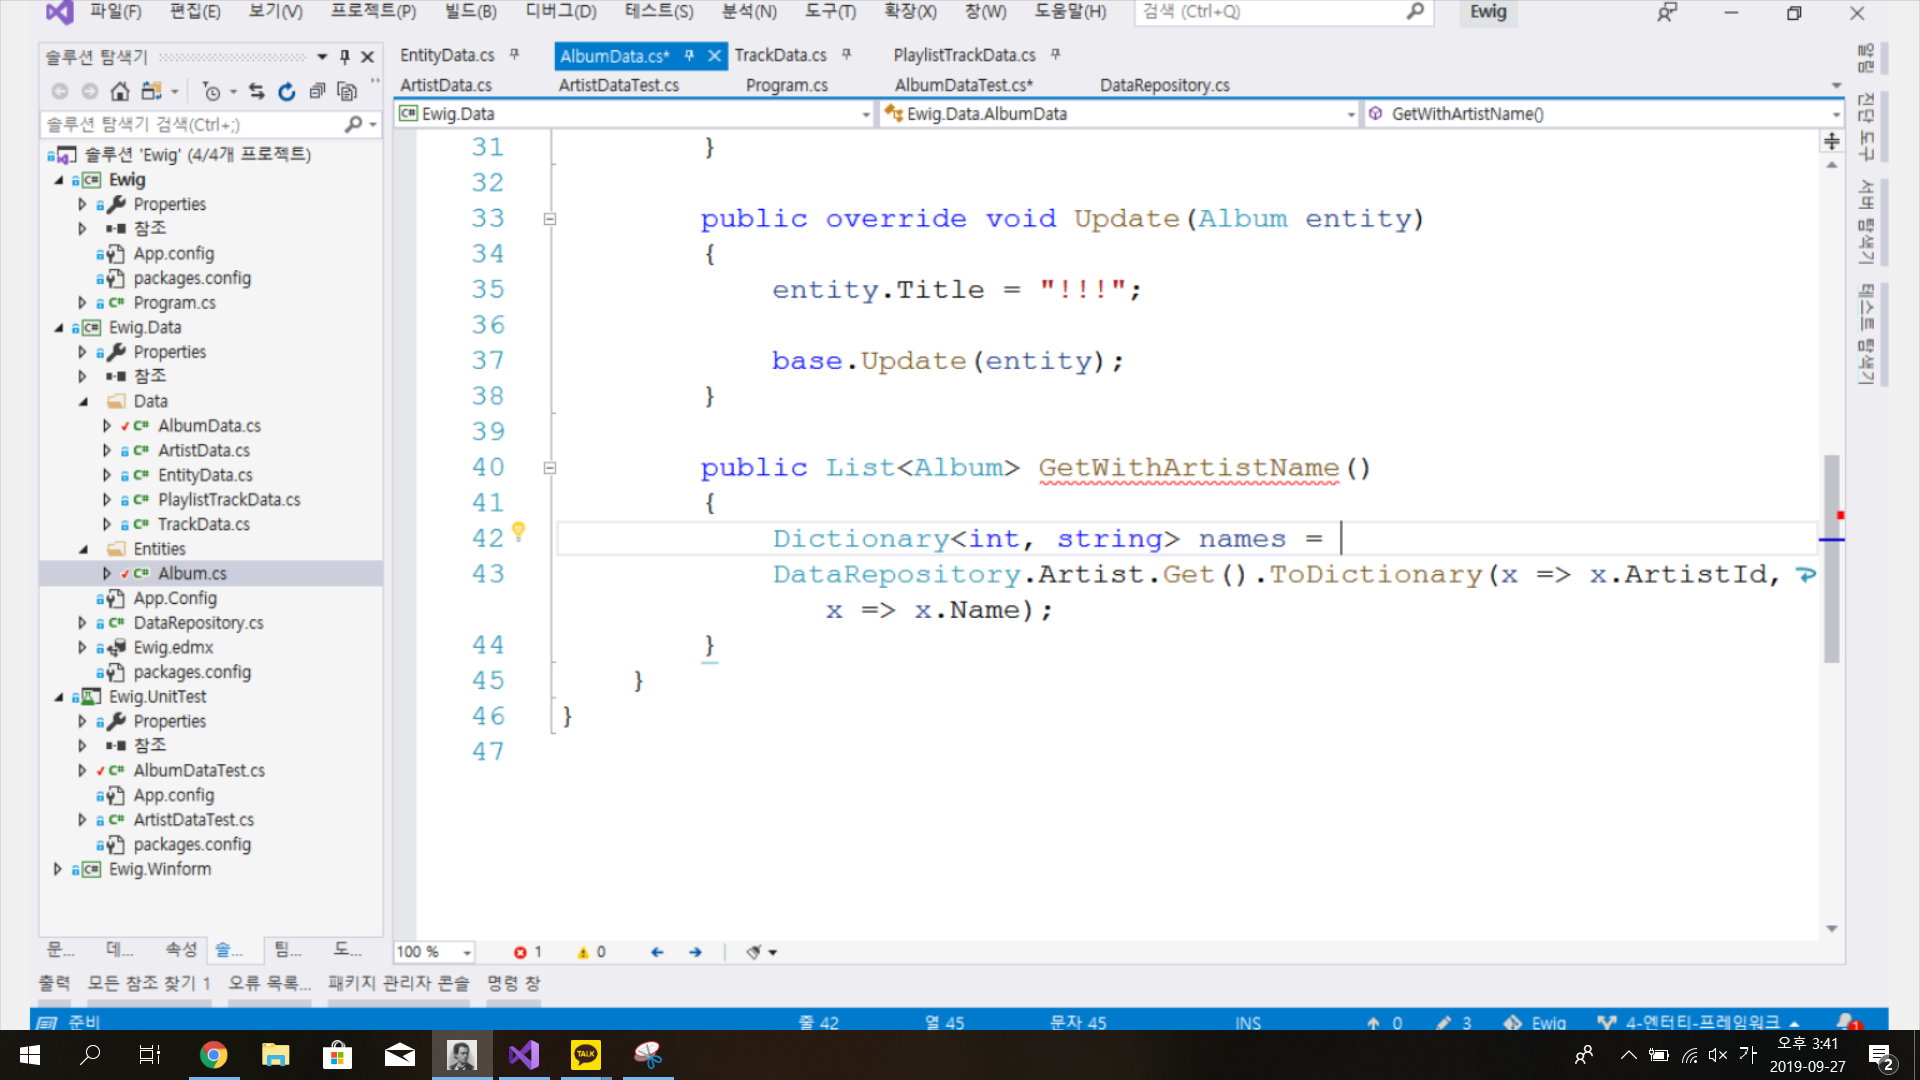Open the 100 % zoom level dropdown
Image resolution: width=1920 pixels, height=1080 pixels.
[467, 952]
